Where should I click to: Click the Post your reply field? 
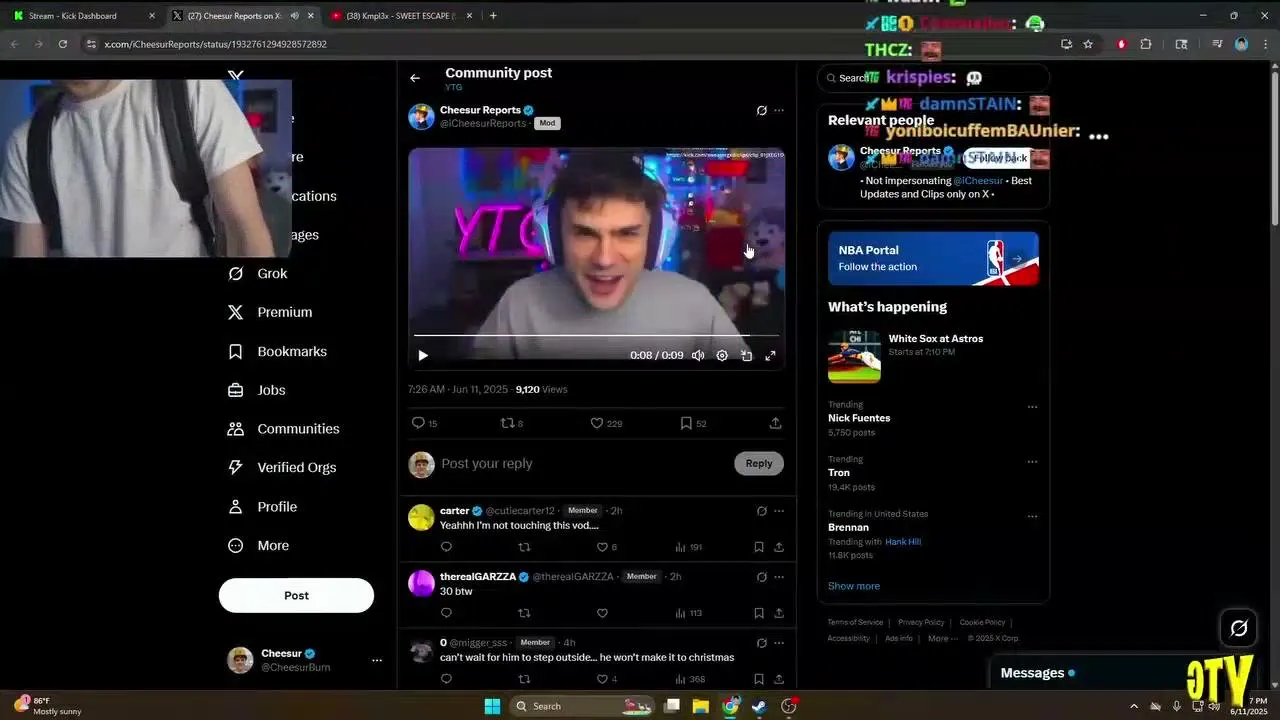(583, 464)
